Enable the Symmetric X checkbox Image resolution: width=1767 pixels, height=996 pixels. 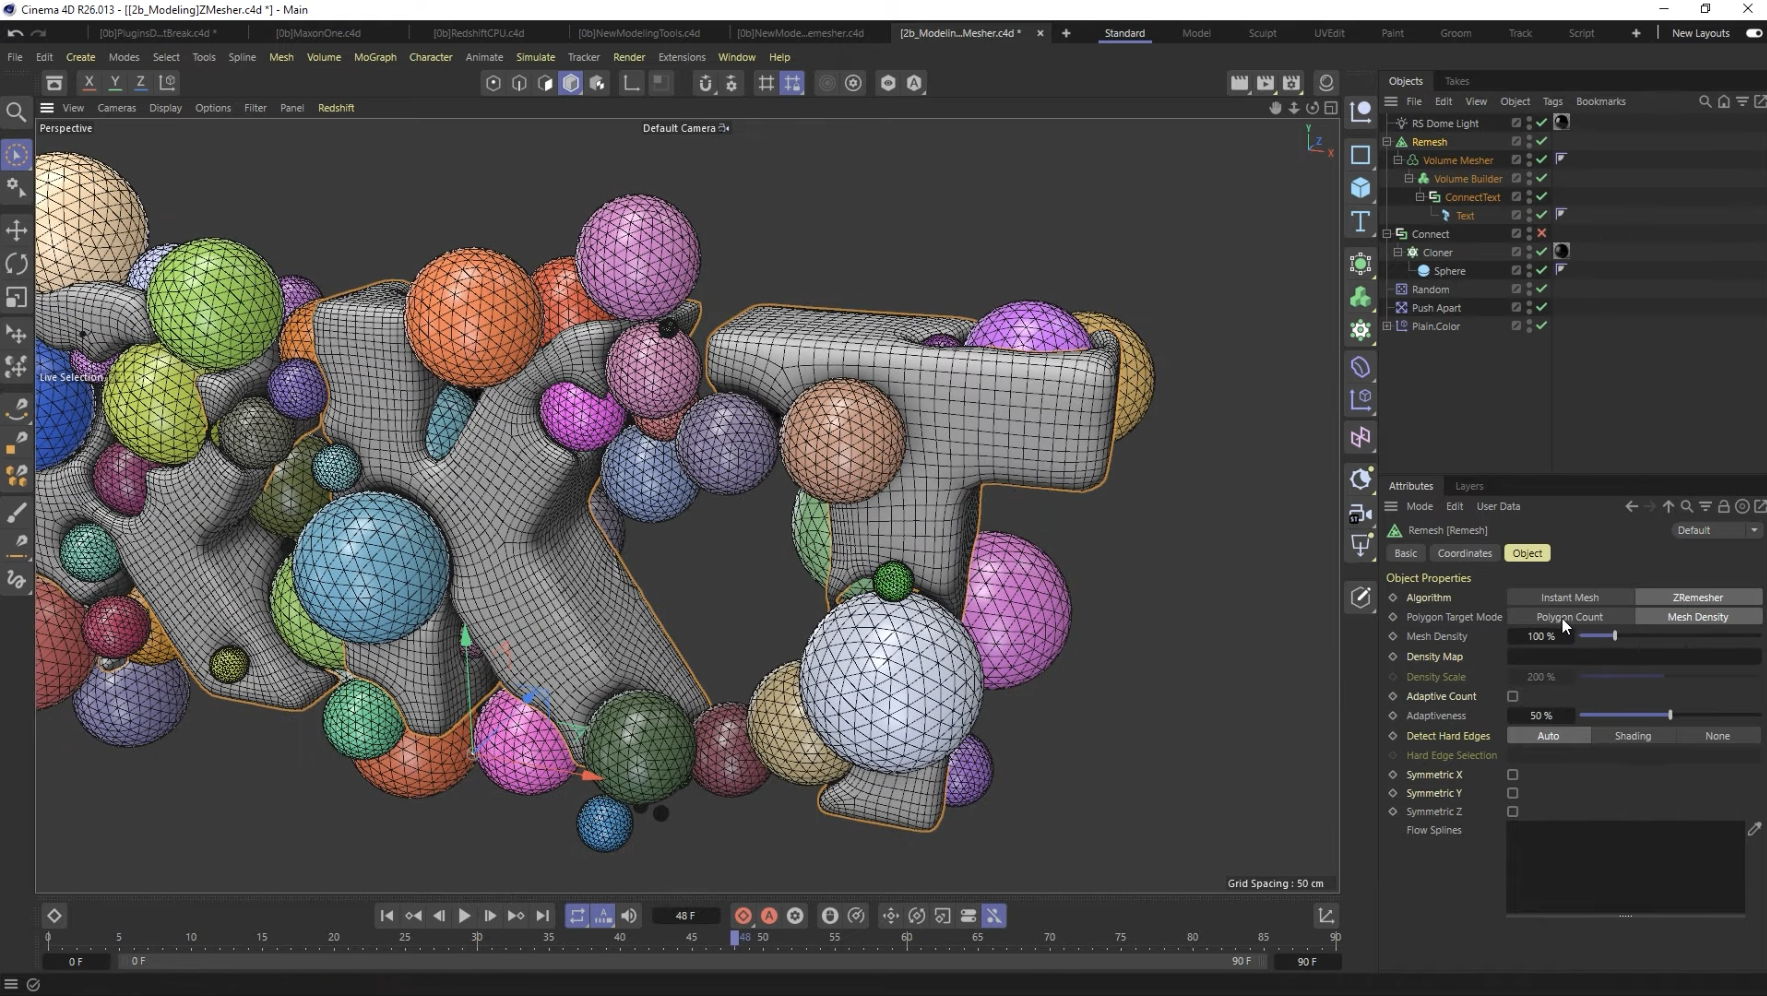tap(1512, 775)
